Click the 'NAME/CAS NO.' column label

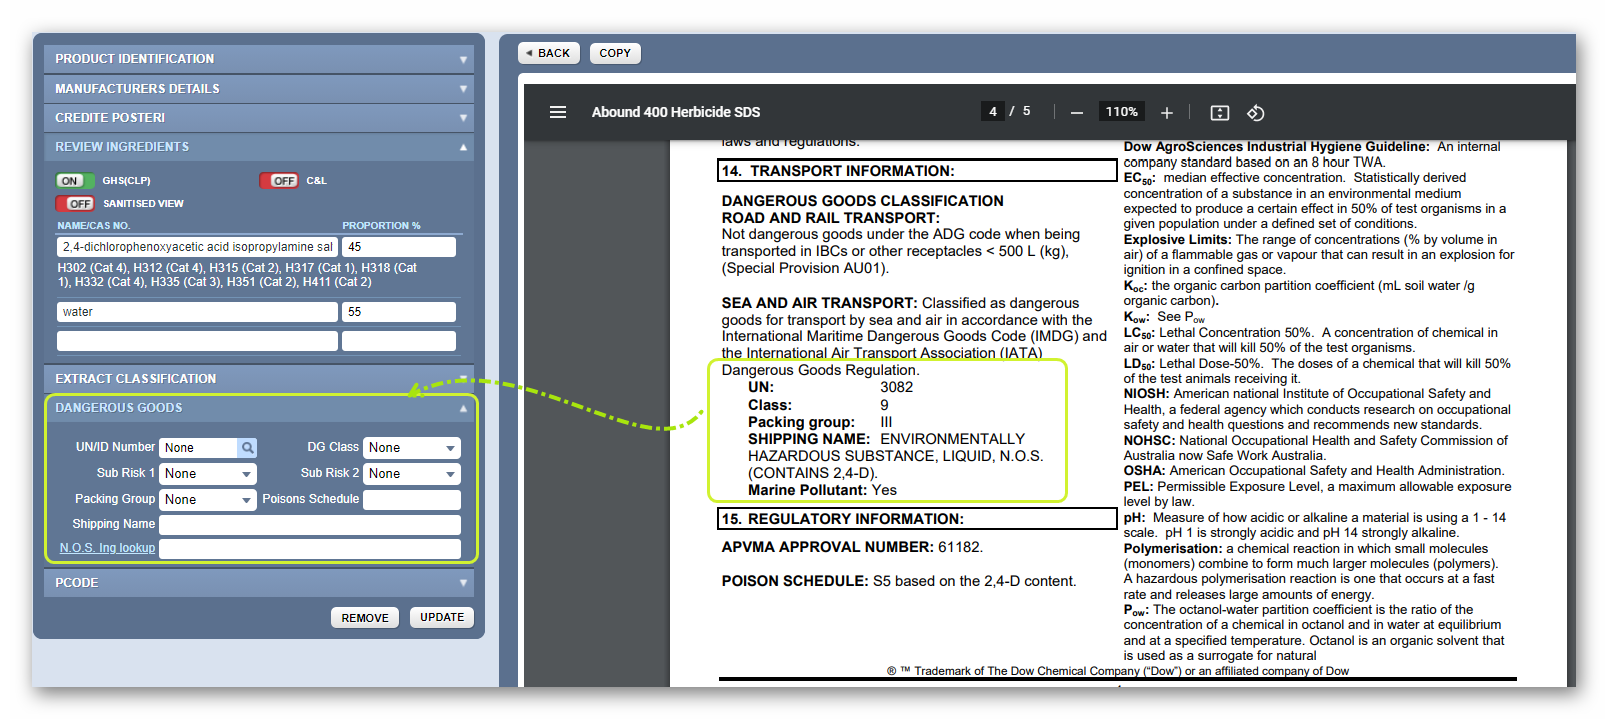tap(93, 226)
